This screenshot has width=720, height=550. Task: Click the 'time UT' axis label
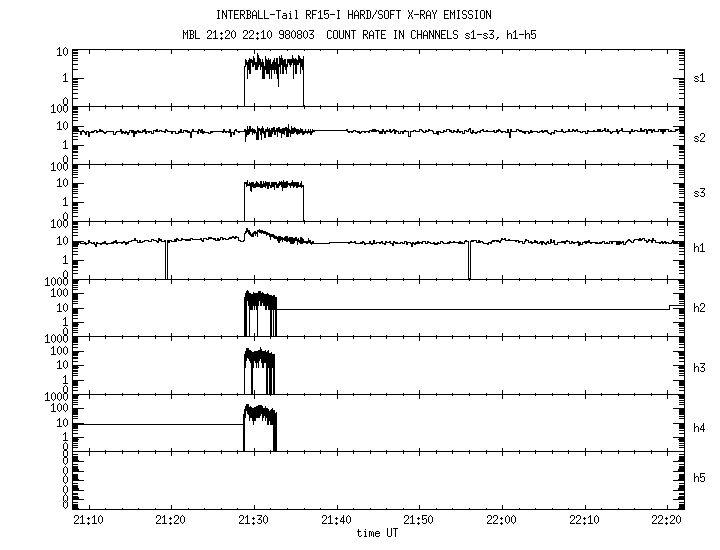[x=377, y=533]
